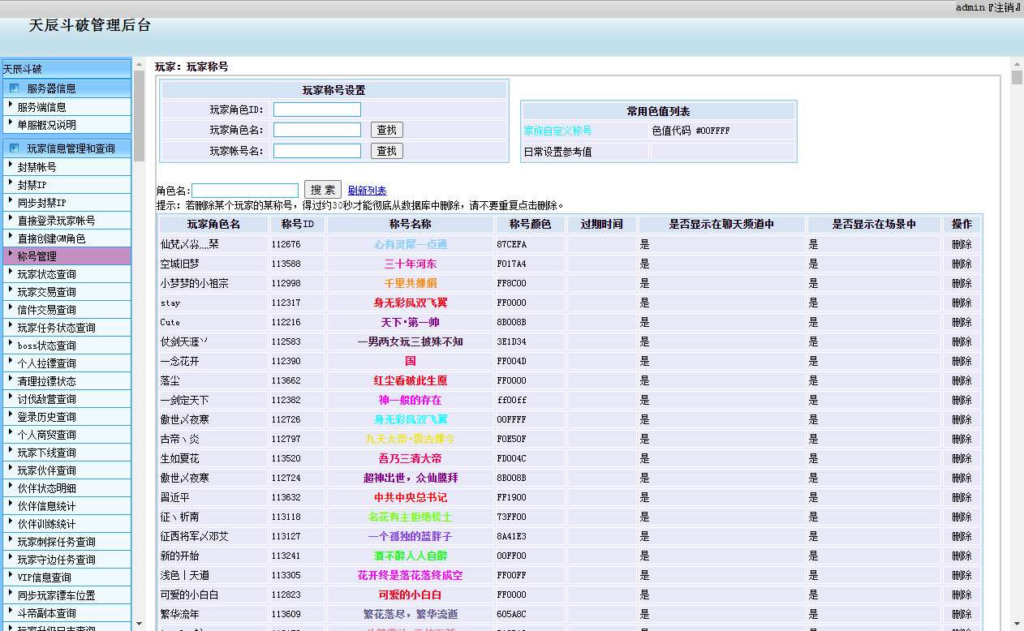
Task: Delete title 113662 红尘看破此生愿
Action: pyautogui.click(x=961, y=380)
